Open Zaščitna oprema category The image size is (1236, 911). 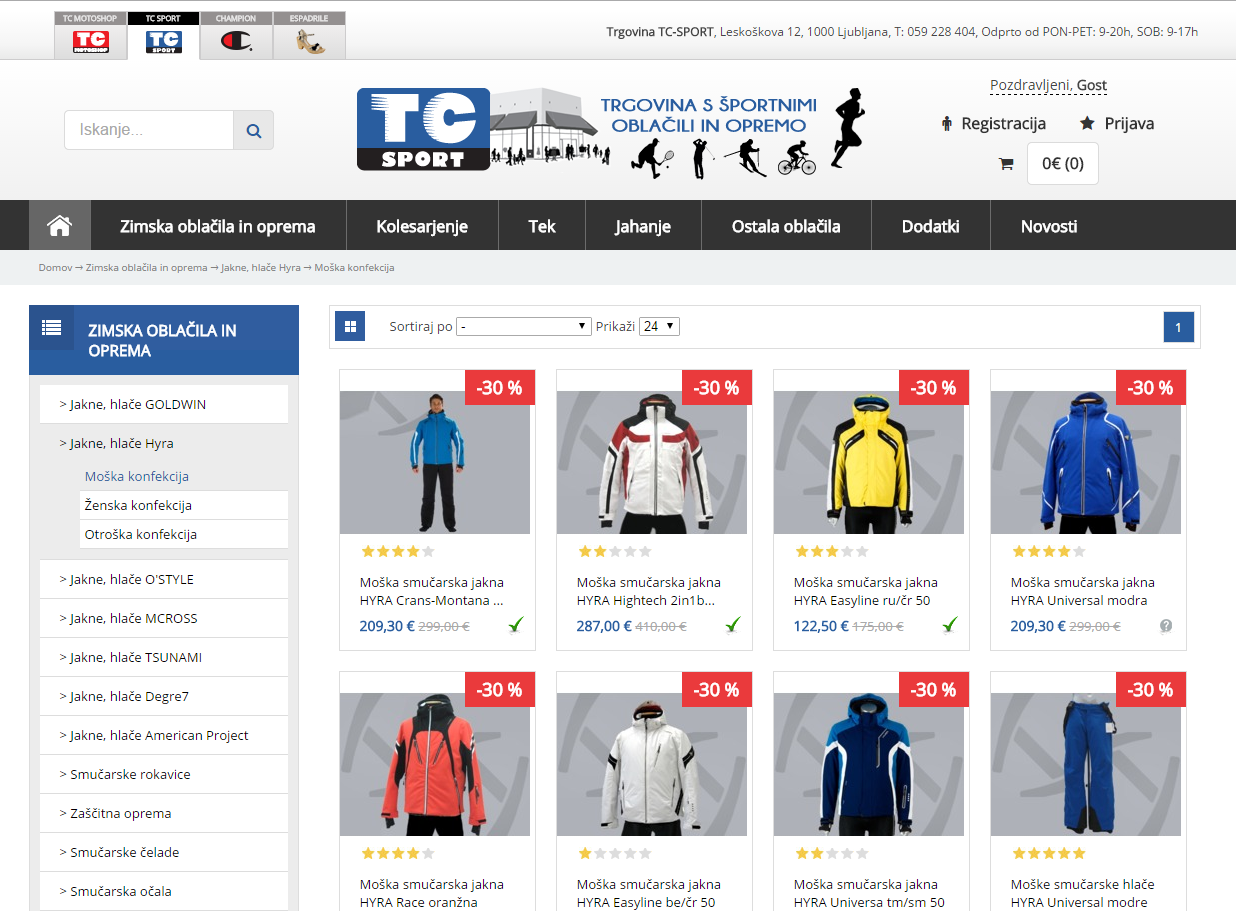164,813
